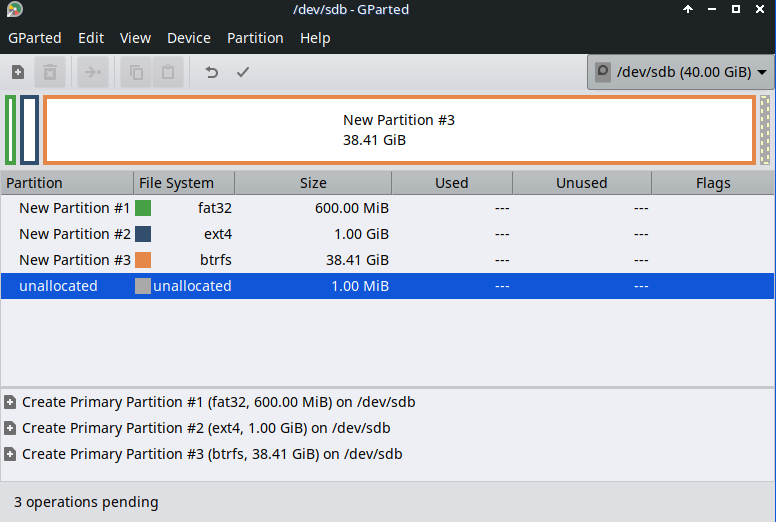Open the Device menu
Viewport: 776px width, 522px height.
click(189, 38)
